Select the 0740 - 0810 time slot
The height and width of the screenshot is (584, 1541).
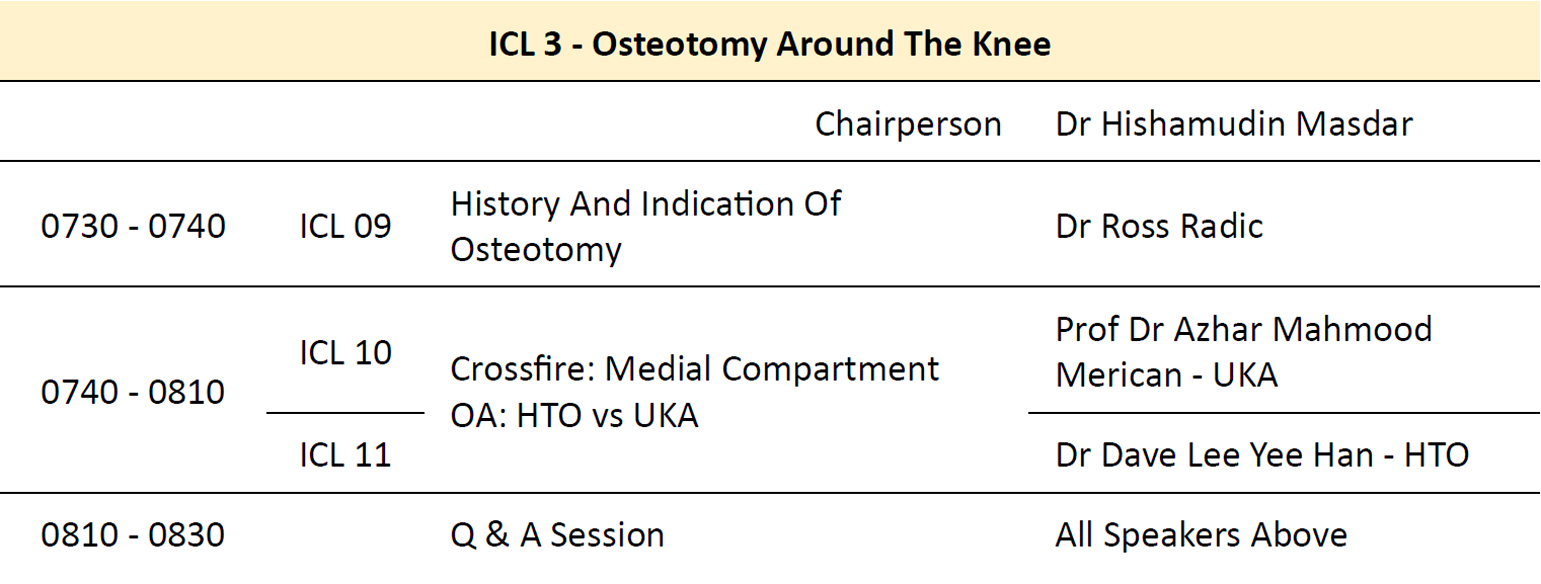coord(133,392)
